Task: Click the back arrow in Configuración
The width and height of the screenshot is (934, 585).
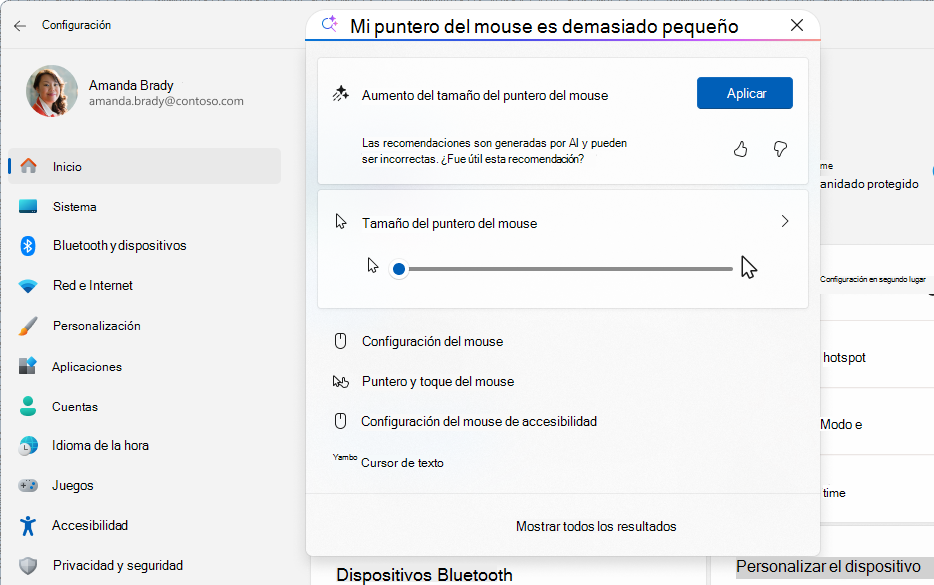Action: pyautogui.click(x=19, y=26)
